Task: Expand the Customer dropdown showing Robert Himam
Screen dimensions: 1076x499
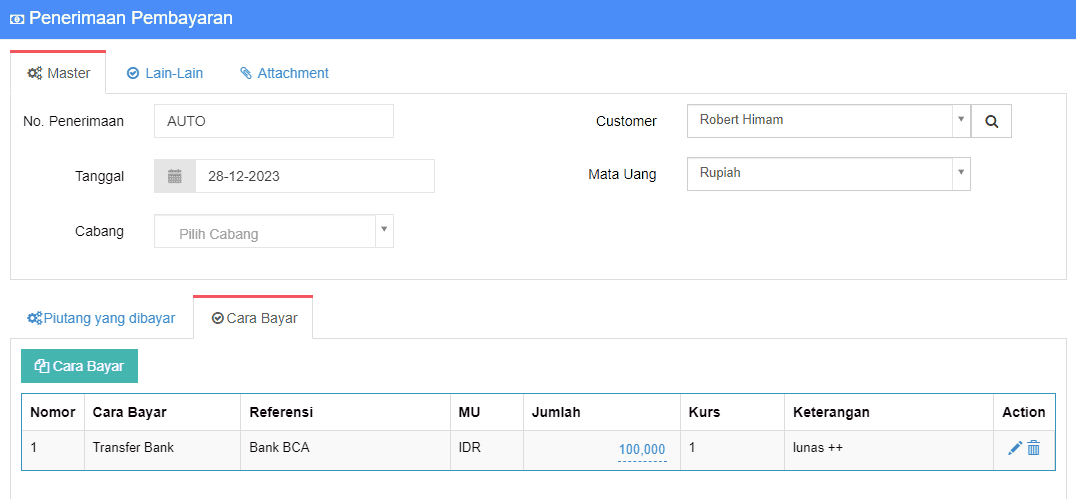Action: (828, 120)
